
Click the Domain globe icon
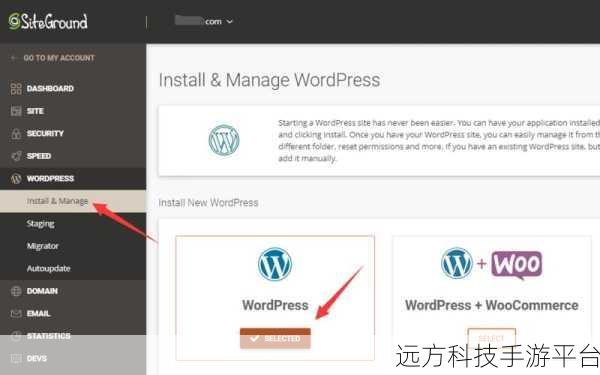16,291
